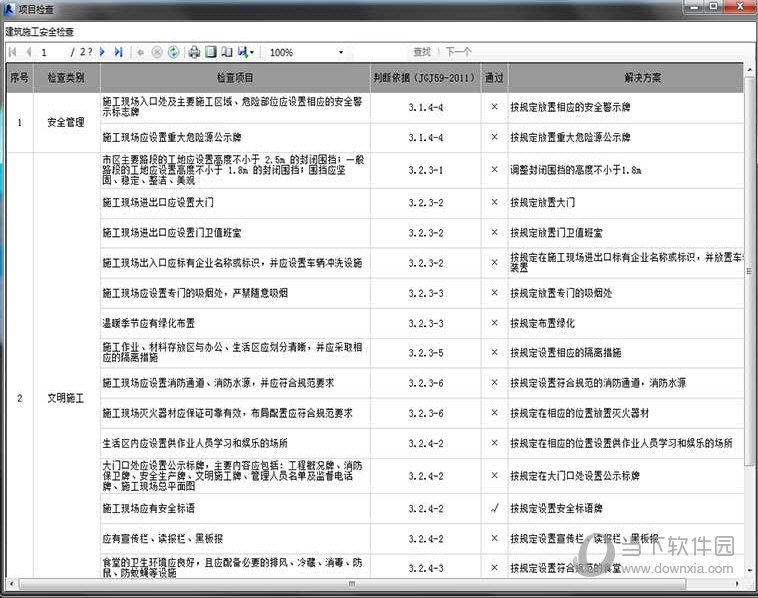Select the 安全管理 category cell

(x=66, y=123)
